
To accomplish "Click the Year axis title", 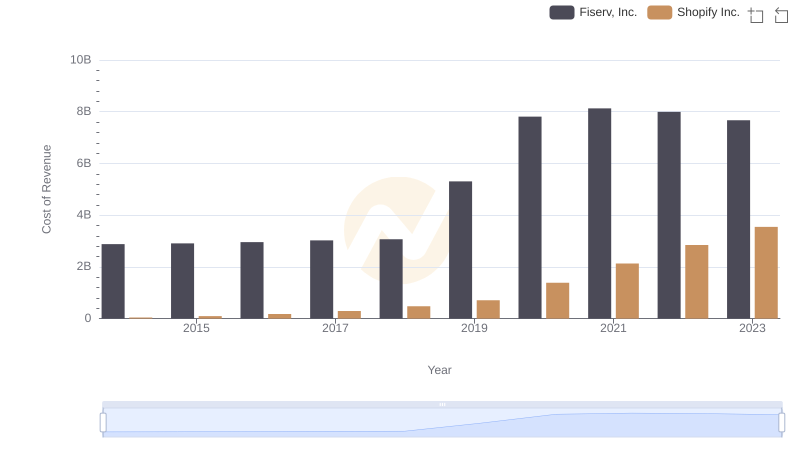I will coord(439,370).
